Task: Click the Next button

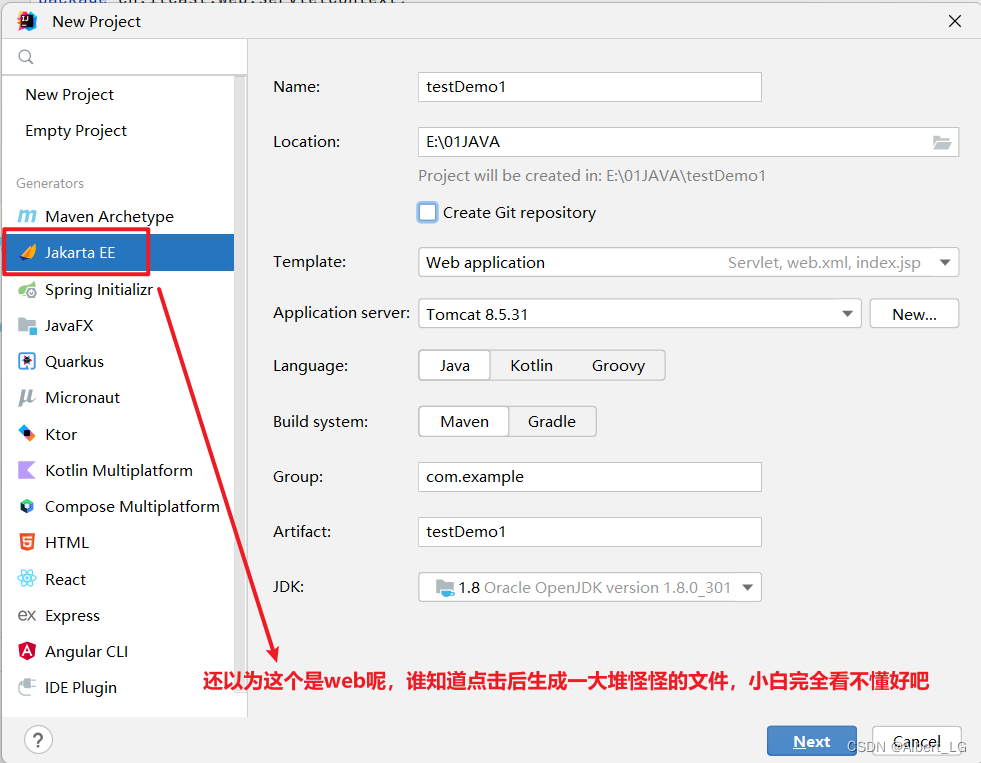Action: [x=811, y=741]
